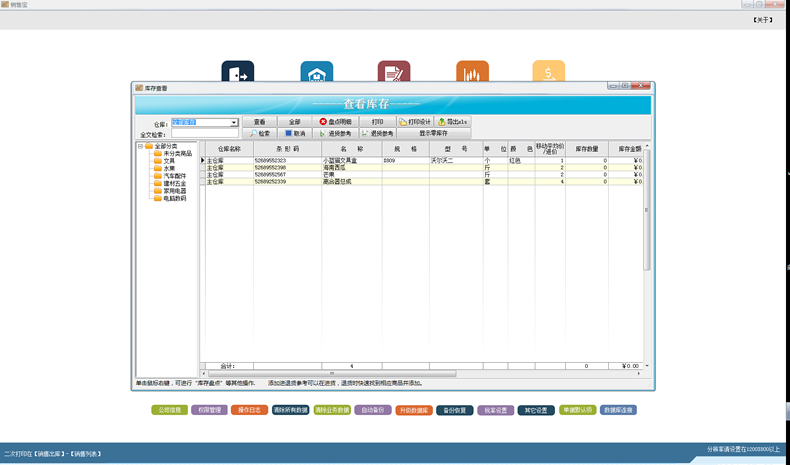Select 建材五金 category in tree
The height and width of the screenshot is (465, 790).
click(174, 183)
